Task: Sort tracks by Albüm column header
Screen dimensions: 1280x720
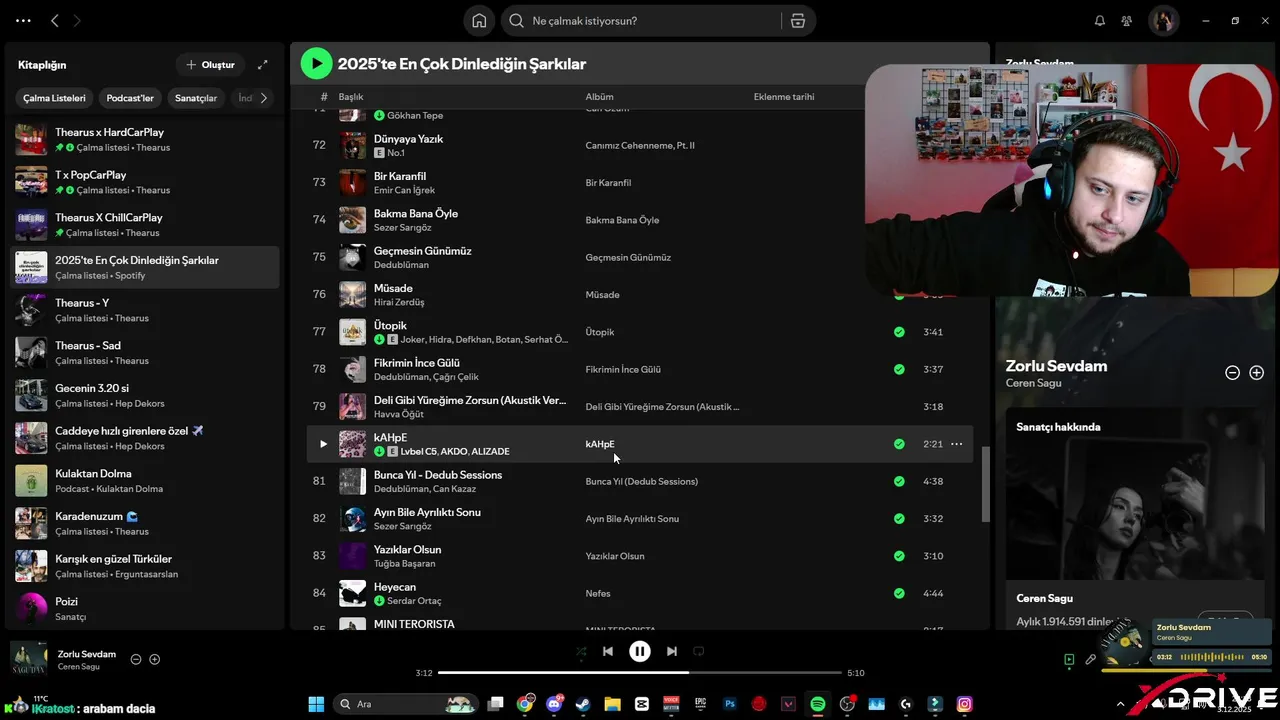Action: (600, 97)
